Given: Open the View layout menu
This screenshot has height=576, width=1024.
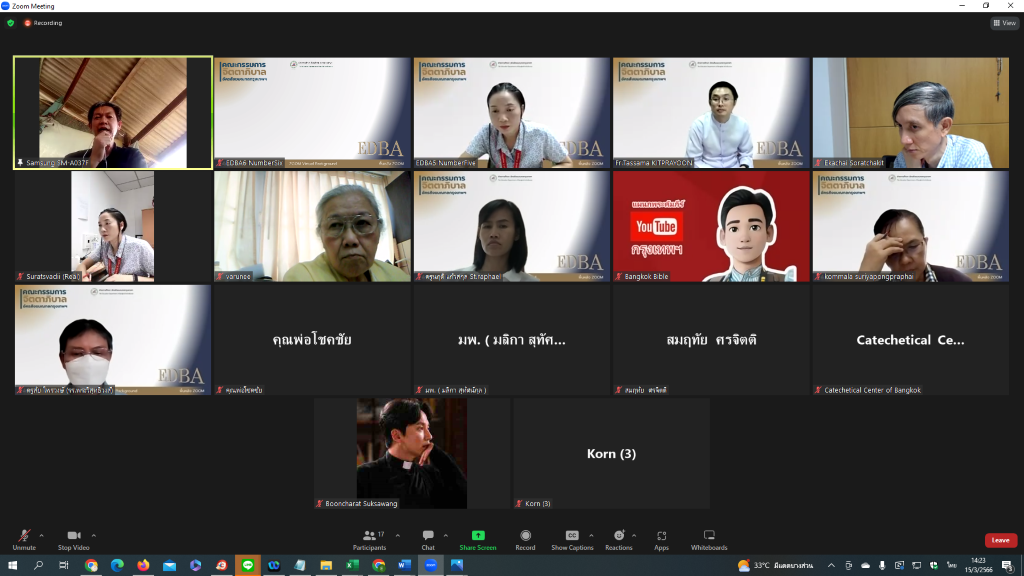Looking at the screenshot, I should (x=1004, y=23).
